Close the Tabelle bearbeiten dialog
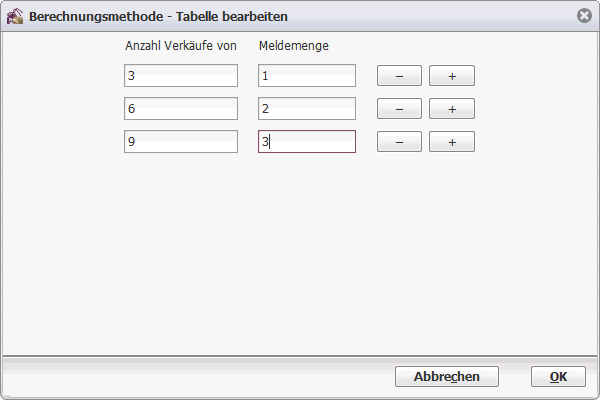 coord(584,16)
